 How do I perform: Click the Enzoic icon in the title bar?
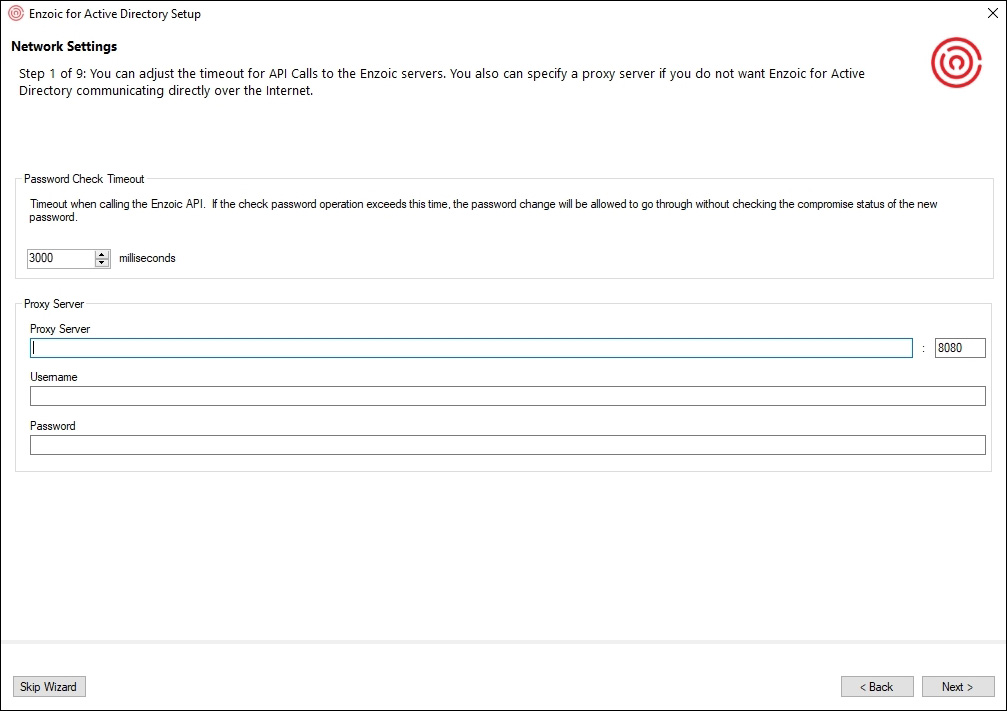click(x=15, y=14)
